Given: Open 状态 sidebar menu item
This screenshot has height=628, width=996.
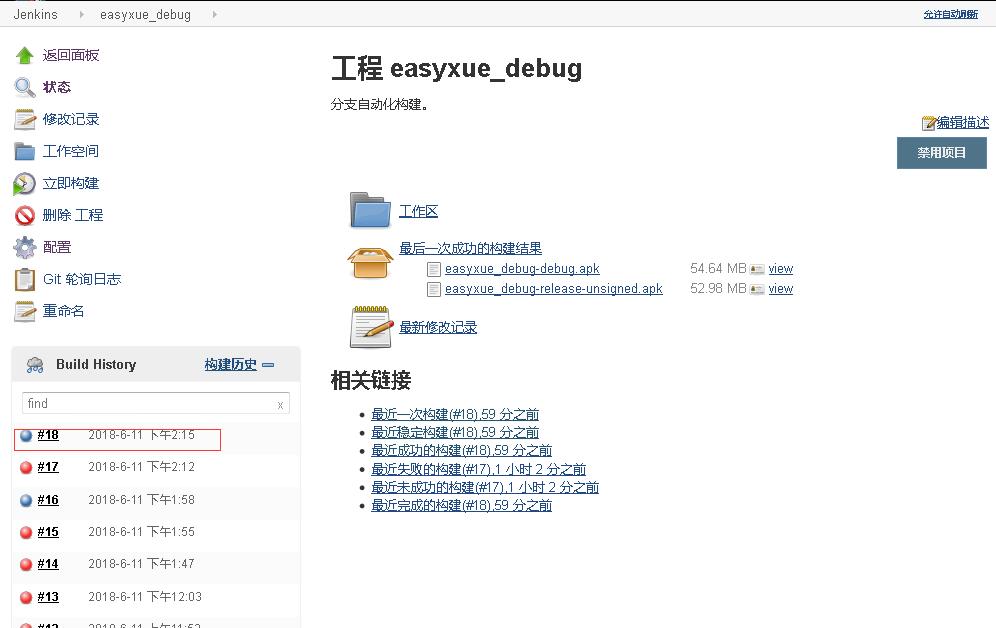Looking at the screenshot, I should click(57, 88).
